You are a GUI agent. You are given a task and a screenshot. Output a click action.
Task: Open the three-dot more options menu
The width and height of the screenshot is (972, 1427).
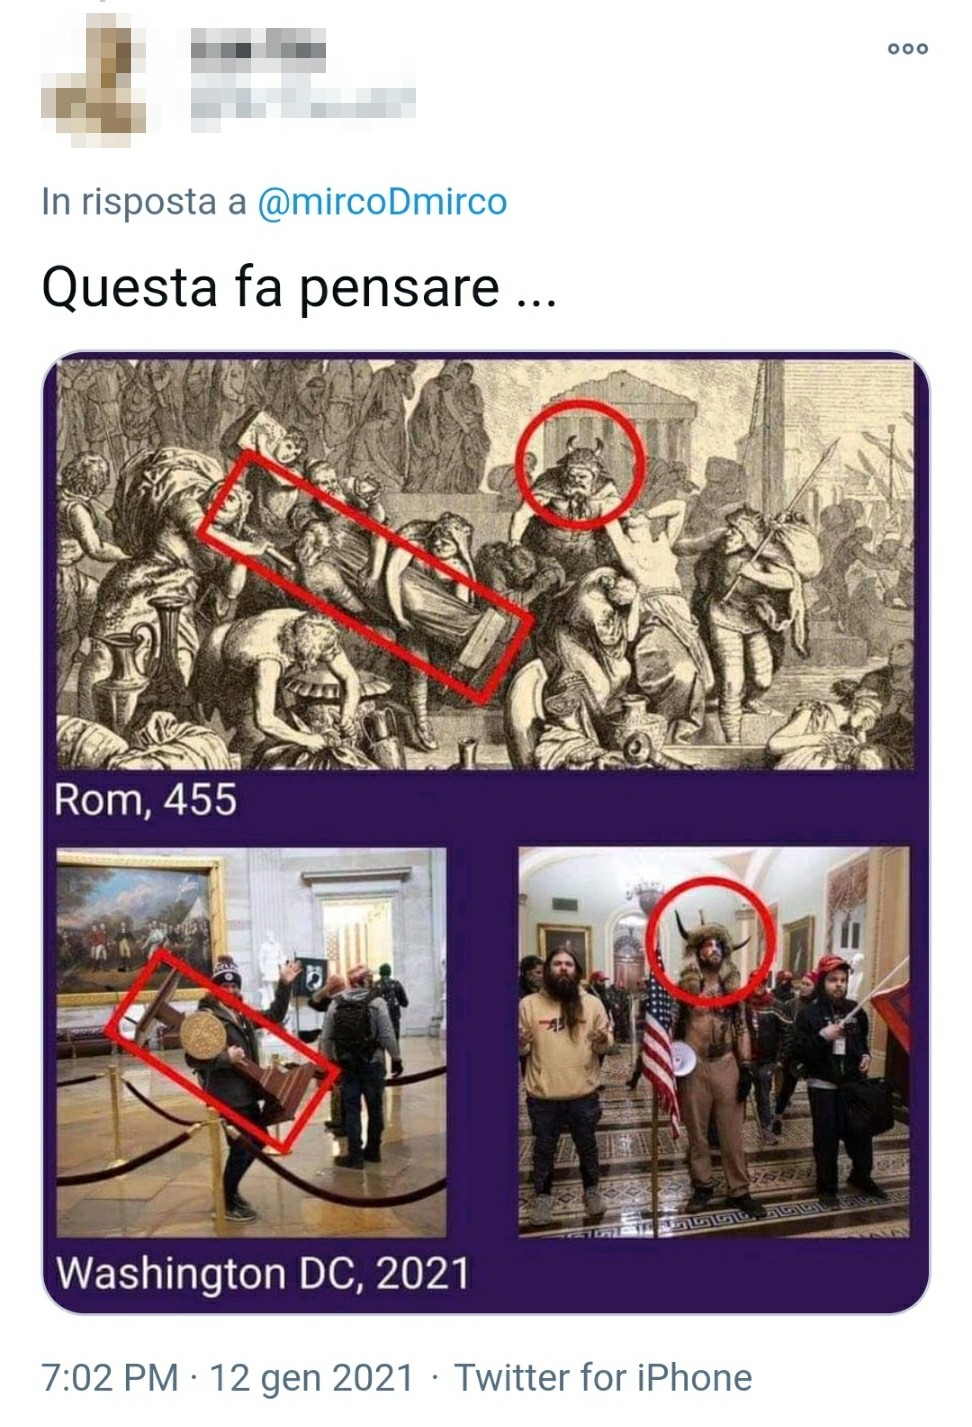(907, 48)
